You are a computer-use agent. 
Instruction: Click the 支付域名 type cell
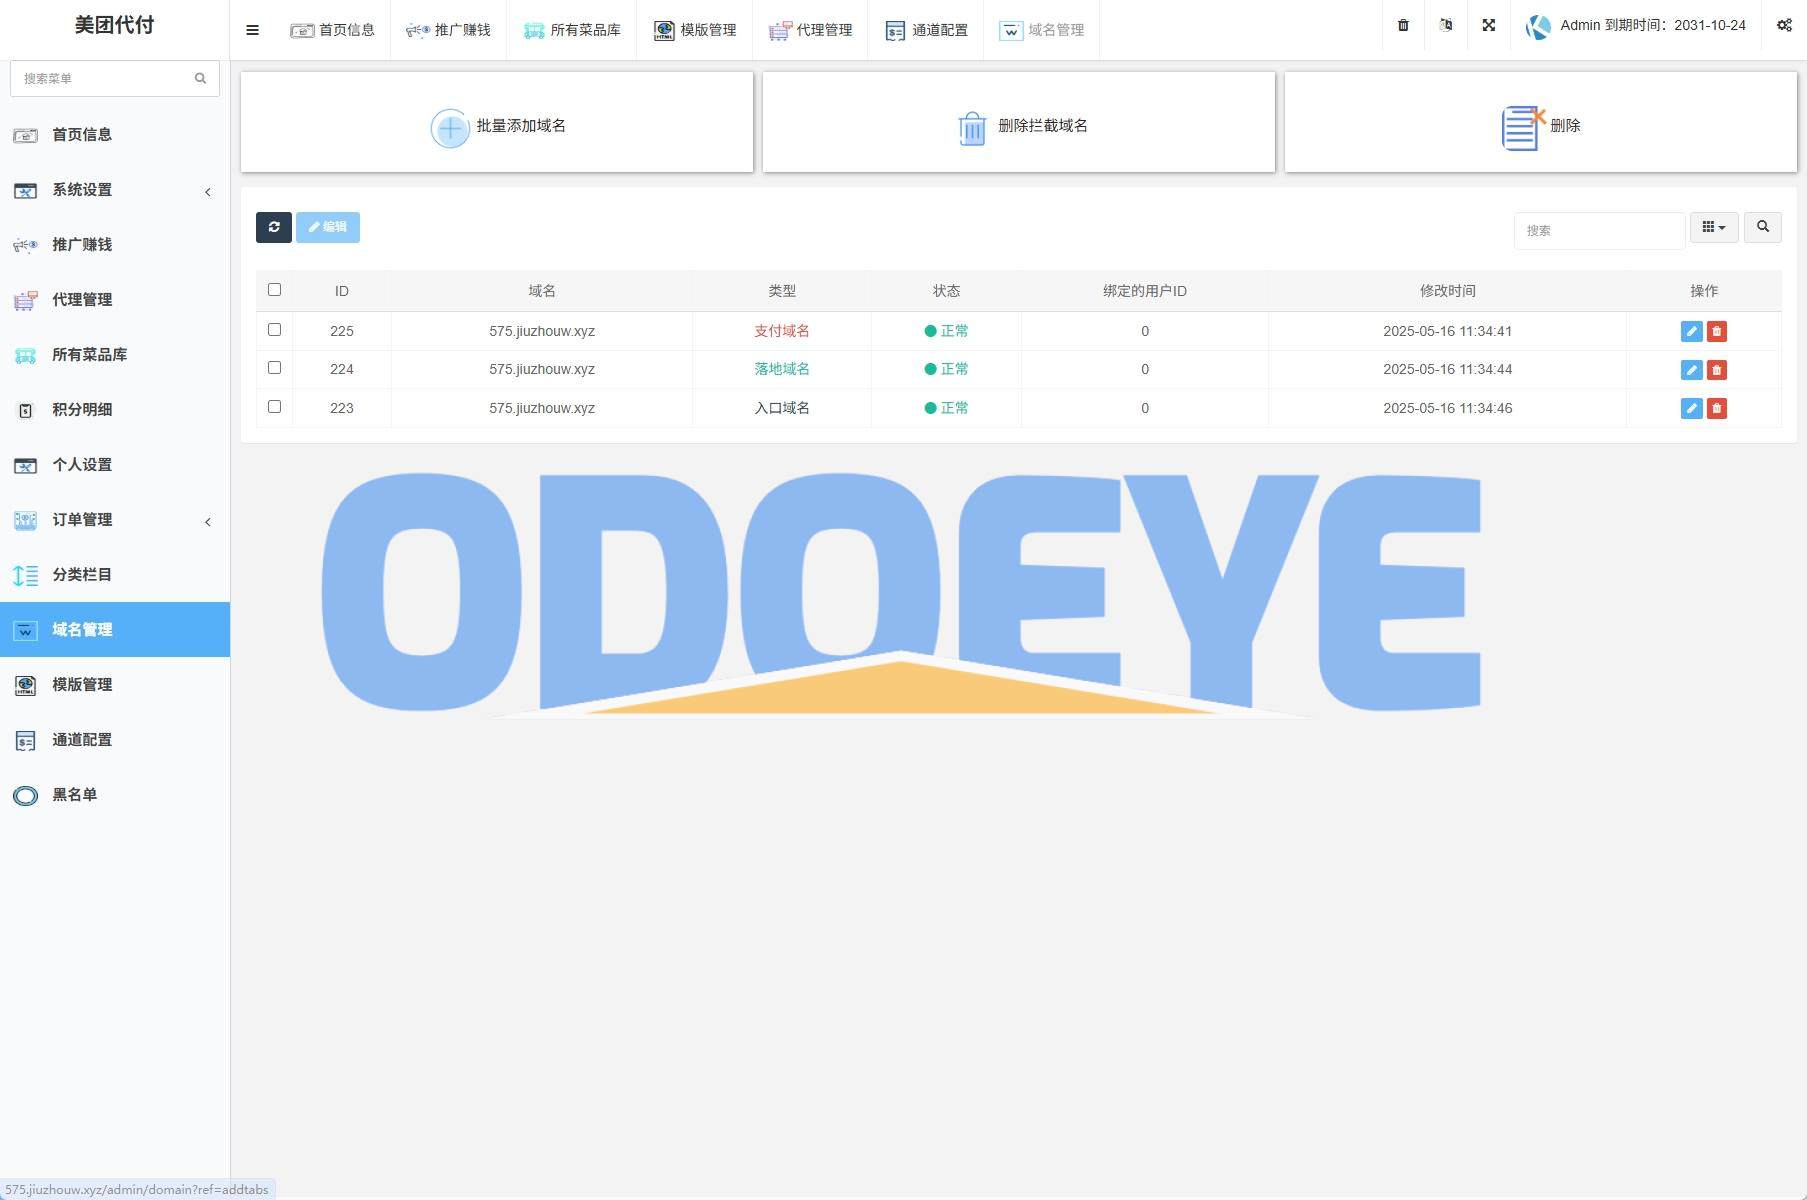point(782,331)
